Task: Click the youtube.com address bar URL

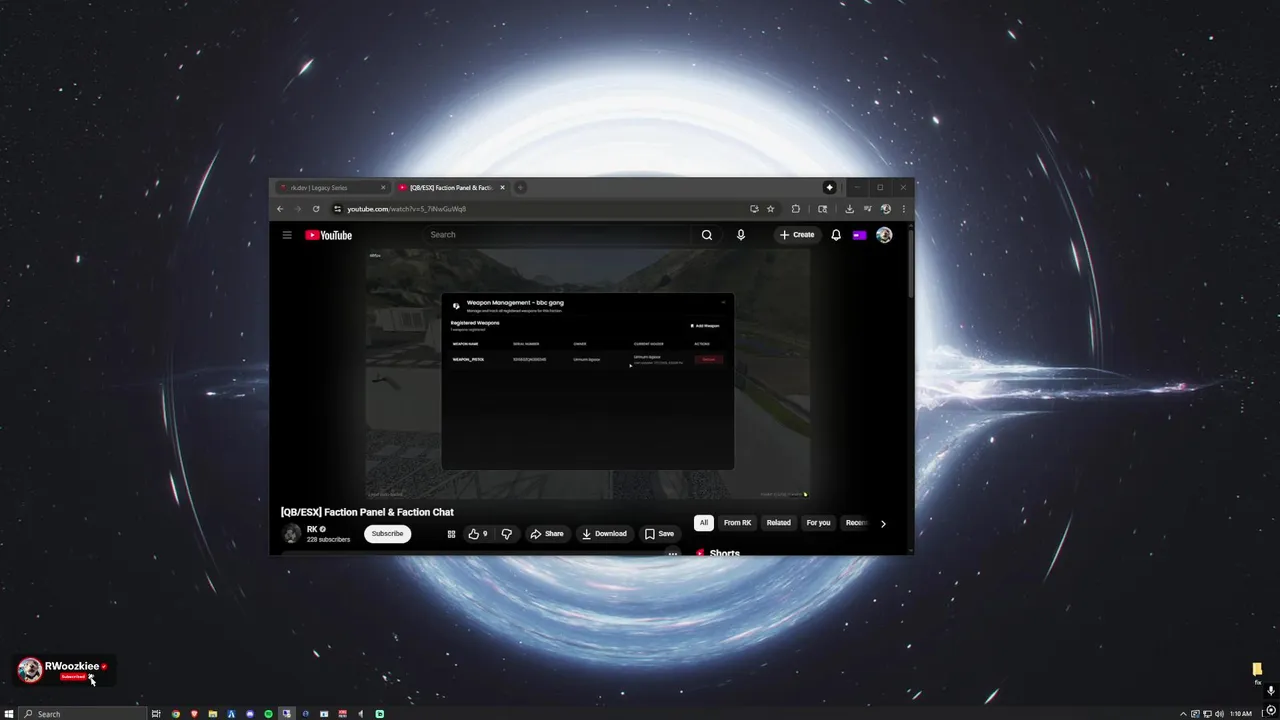Action: point(407,209)
